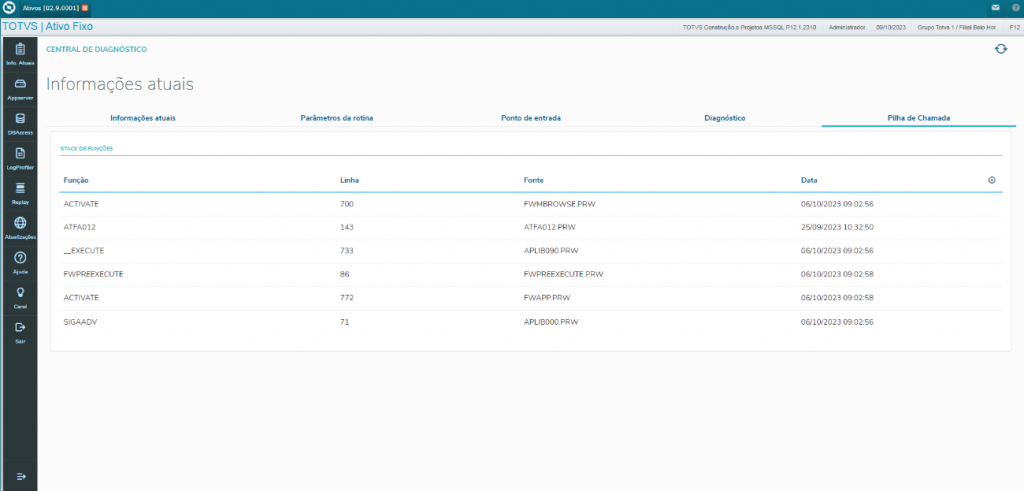Click CENTRAL DE DIAGNÓSTICO heading
The width and height of the screenshot is (1024, 491).
tap(96, 49)
